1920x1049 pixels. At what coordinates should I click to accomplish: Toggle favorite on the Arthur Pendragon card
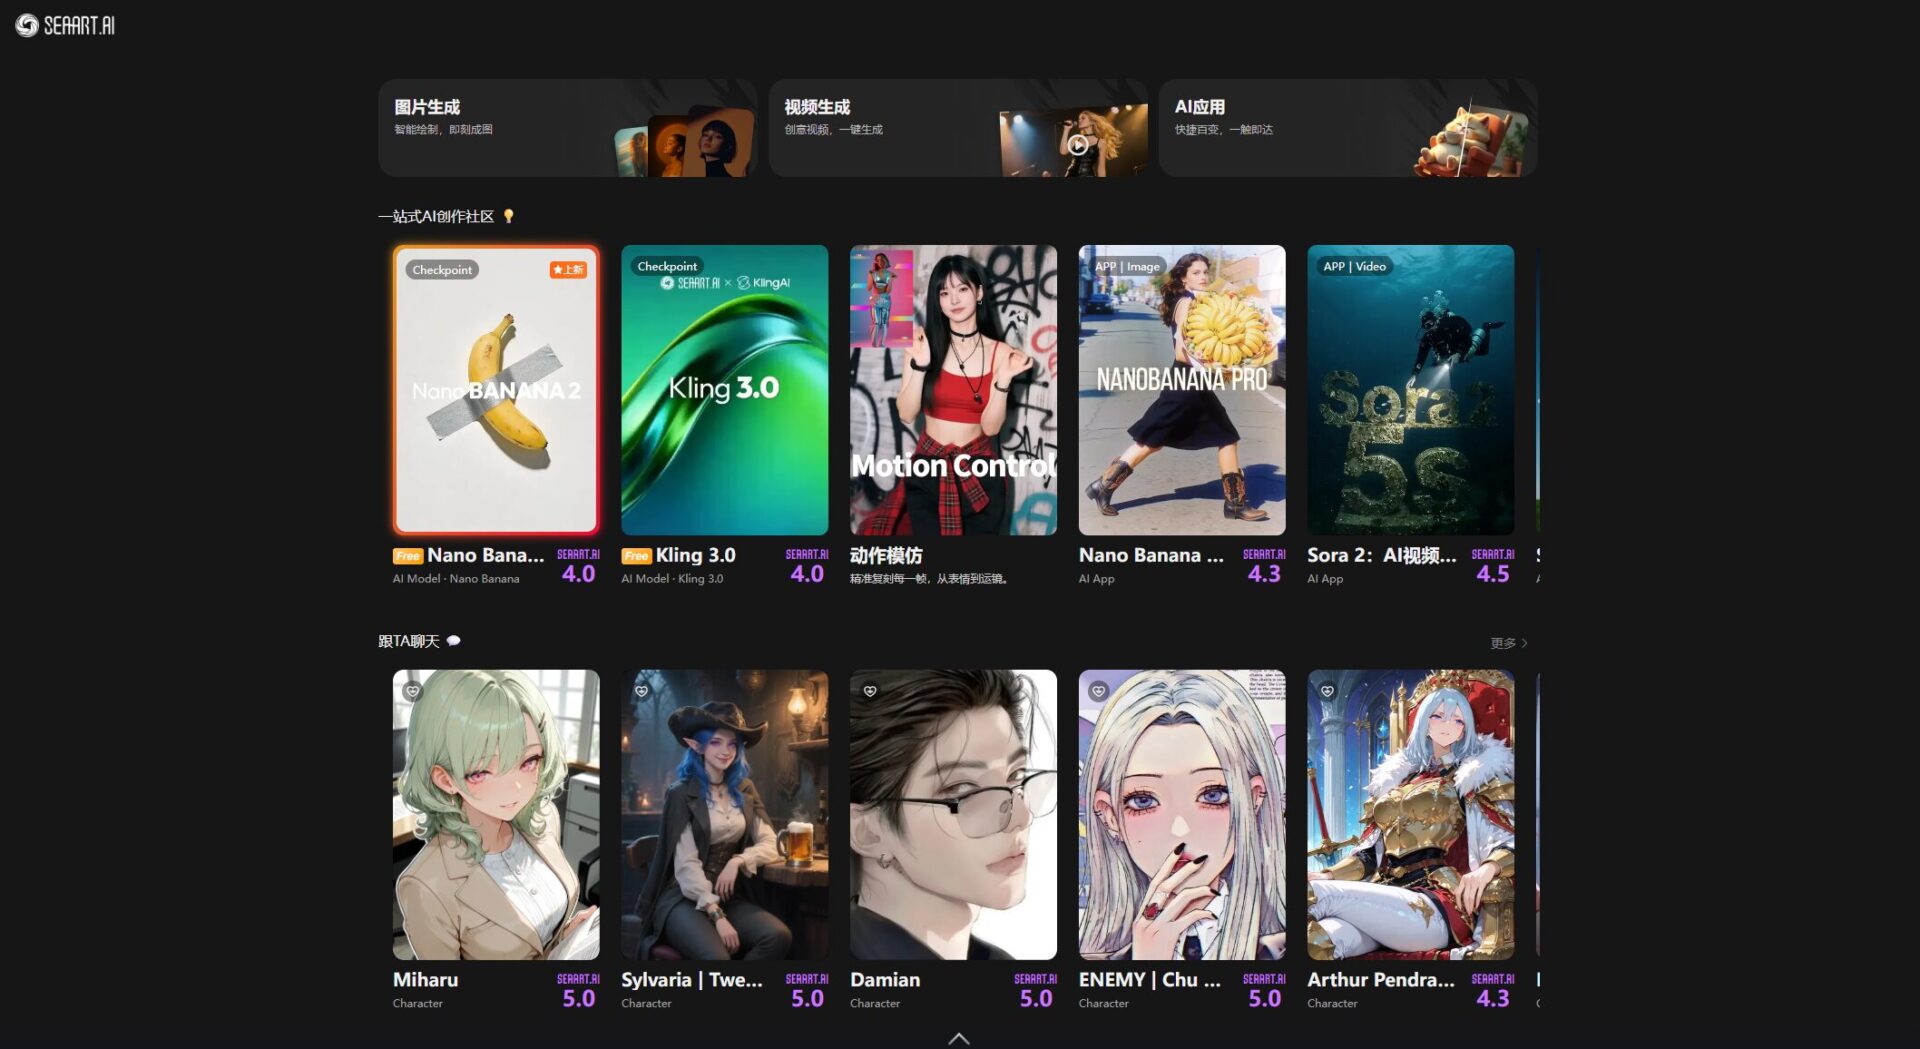[1327, 691]
